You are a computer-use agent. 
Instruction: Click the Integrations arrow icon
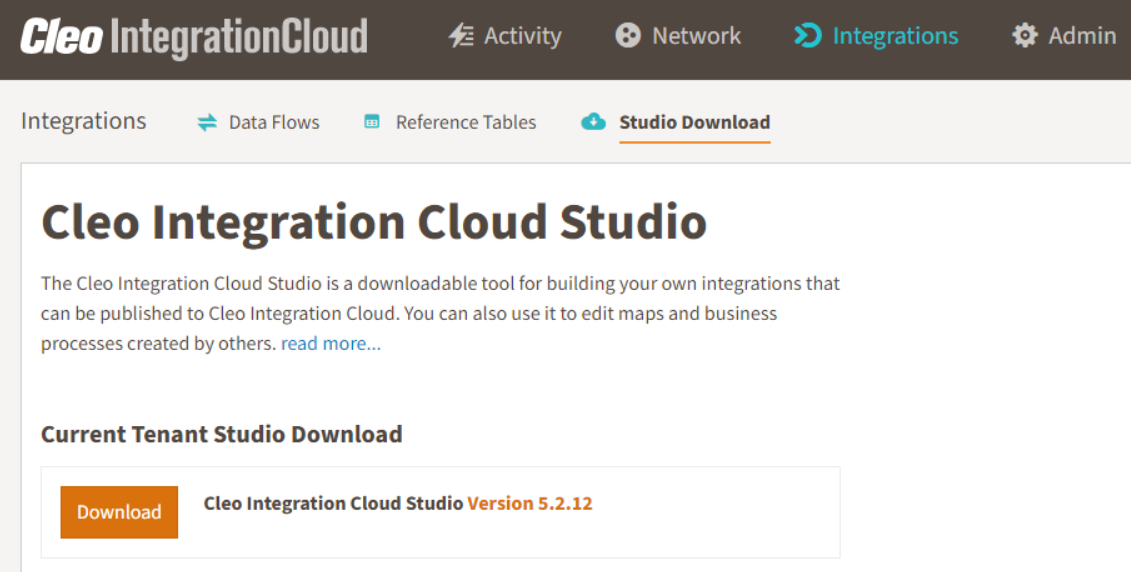coord(808,35)
